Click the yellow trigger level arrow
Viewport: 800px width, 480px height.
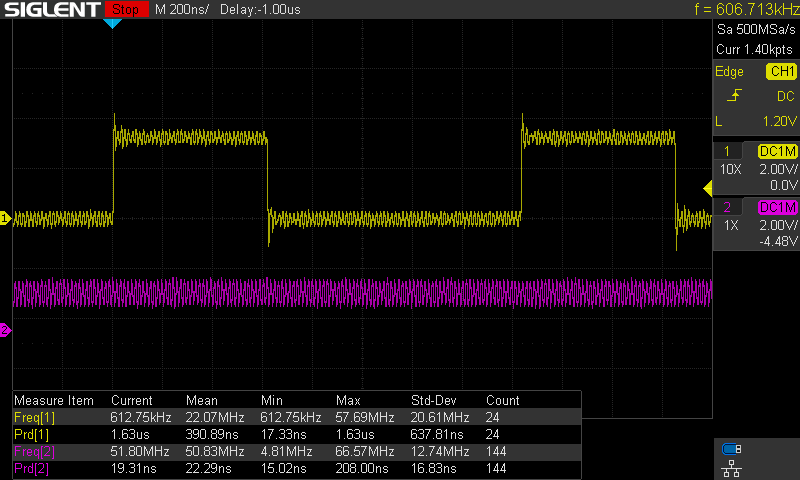(708, 189)
